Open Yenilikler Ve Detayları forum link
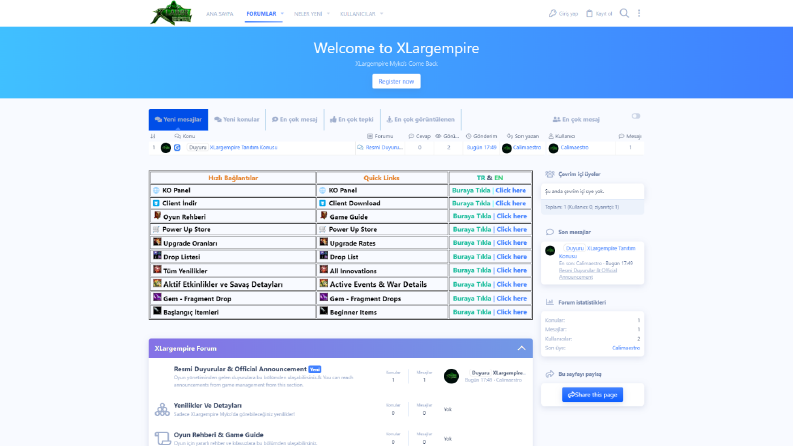 point(207,406)
